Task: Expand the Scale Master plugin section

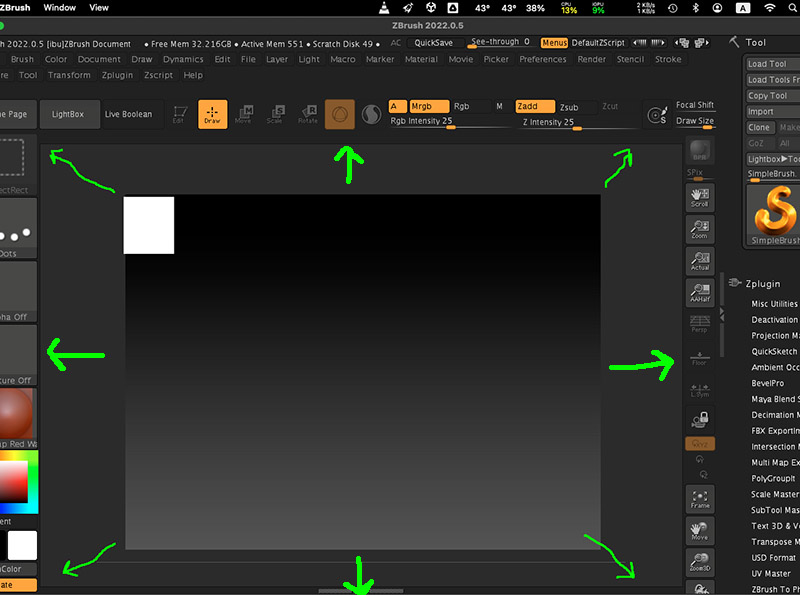Action: (x=774, y=494)
